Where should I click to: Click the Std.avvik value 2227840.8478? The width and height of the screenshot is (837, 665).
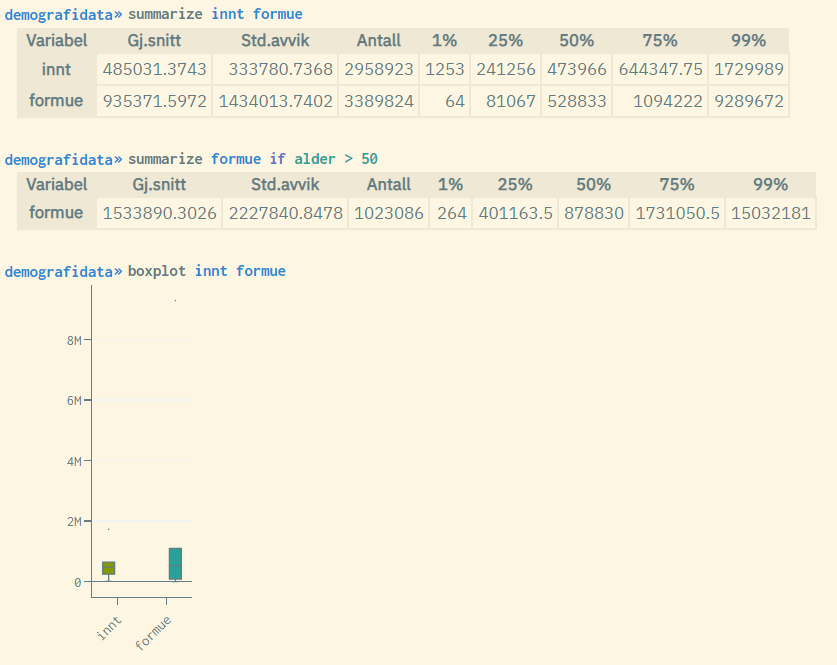[284, 213]
